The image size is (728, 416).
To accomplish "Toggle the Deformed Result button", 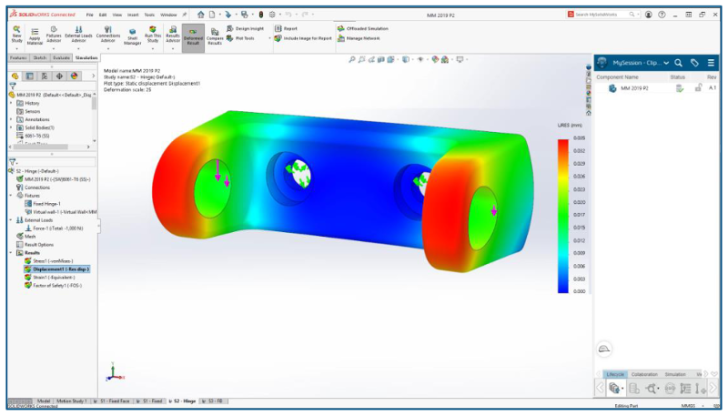I will (x=193, y=38).
